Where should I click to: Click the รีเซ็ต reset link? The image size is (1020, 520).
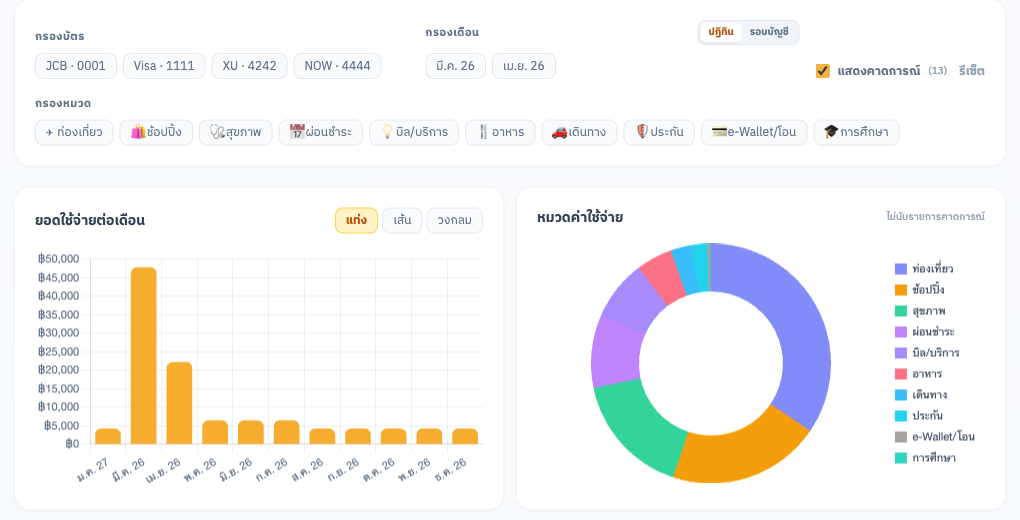click(x=971, y=71)
